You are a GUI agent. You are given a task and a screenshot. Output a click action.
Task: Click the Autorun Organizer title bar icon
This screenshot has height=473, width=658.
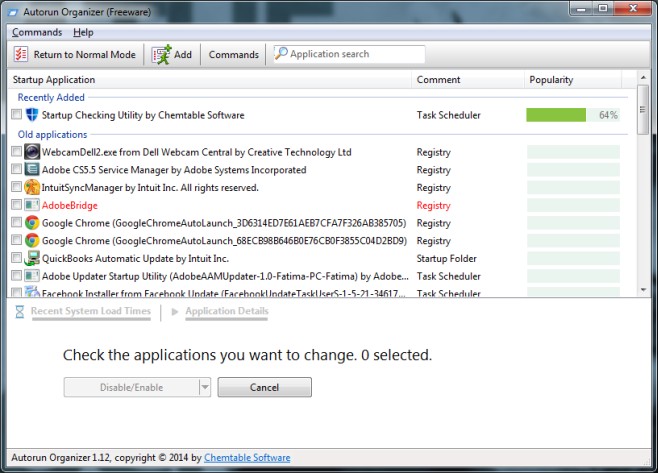tap(13, 12)
